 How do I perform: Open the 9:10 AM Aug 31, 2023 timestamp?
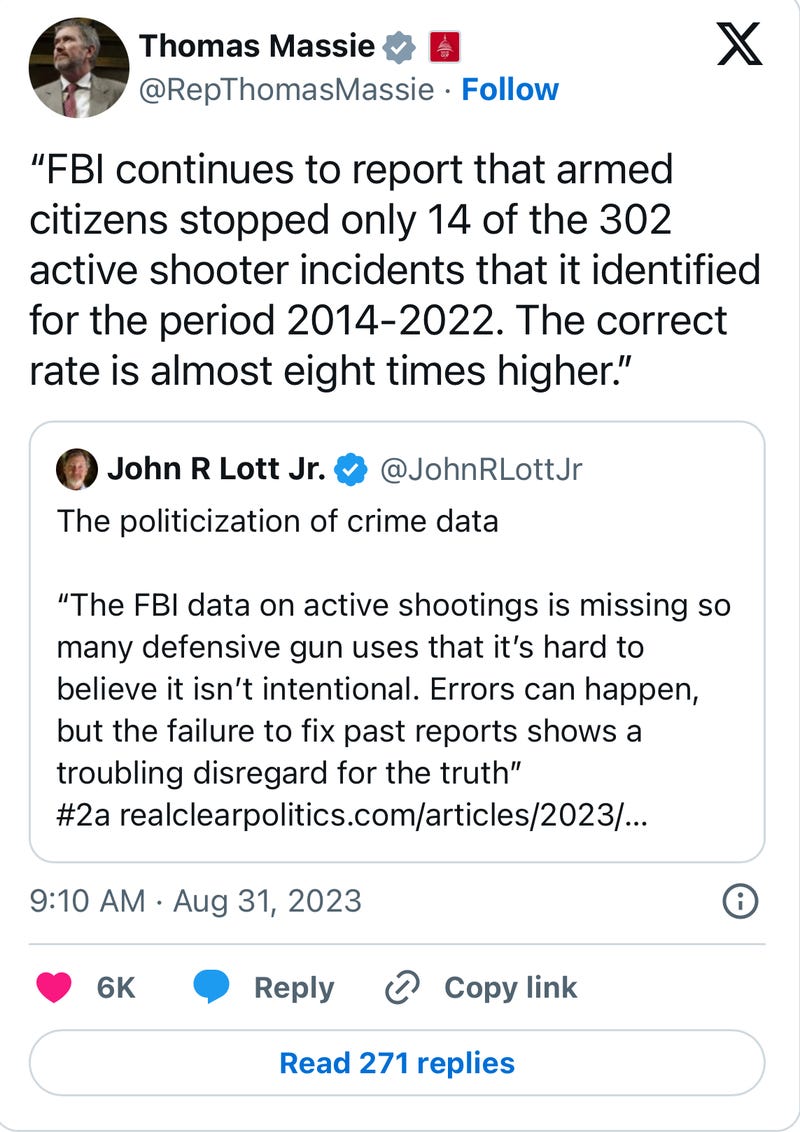(196, 901)
